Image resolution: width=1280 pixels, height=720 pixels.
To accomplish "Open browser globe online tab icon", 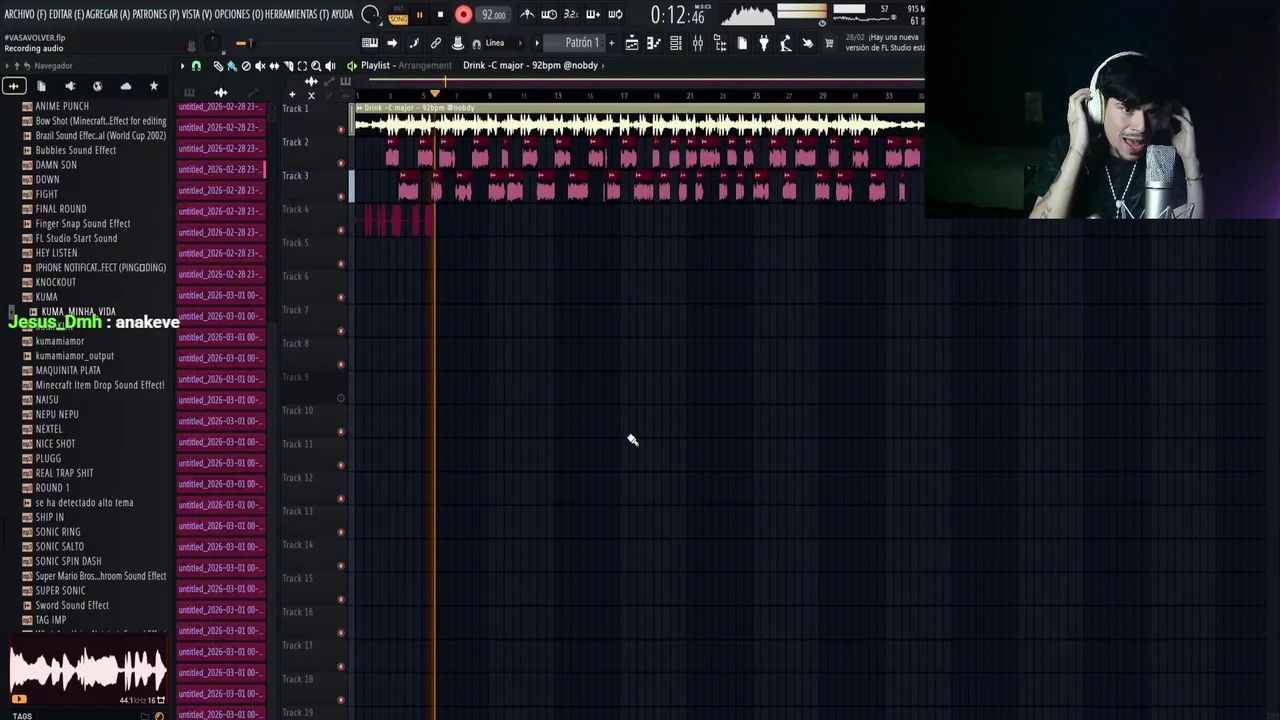I will pos(97,87).
